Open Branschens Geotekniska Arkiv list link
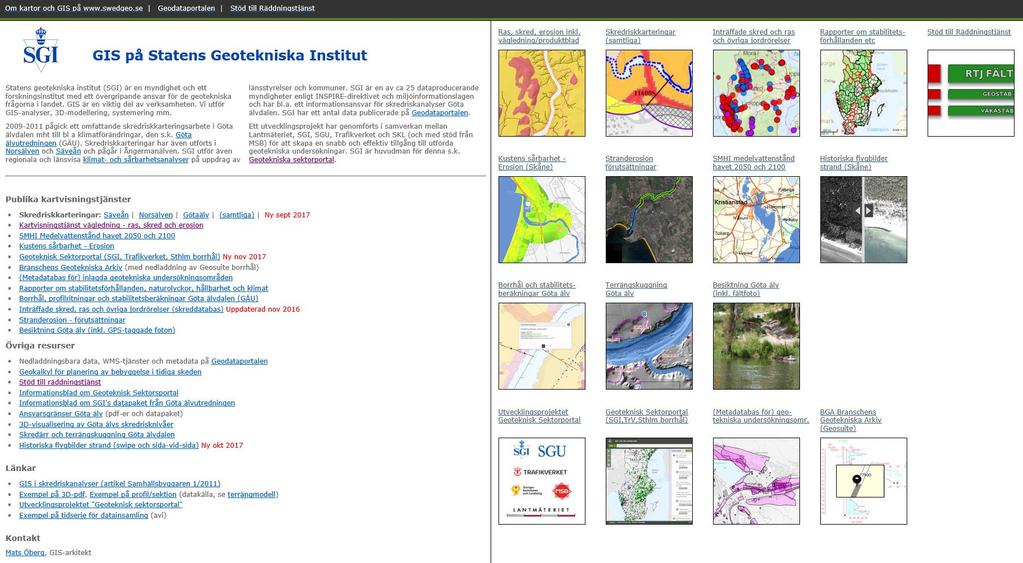Viewport: 1023px width, 563px height. [70, 267]
